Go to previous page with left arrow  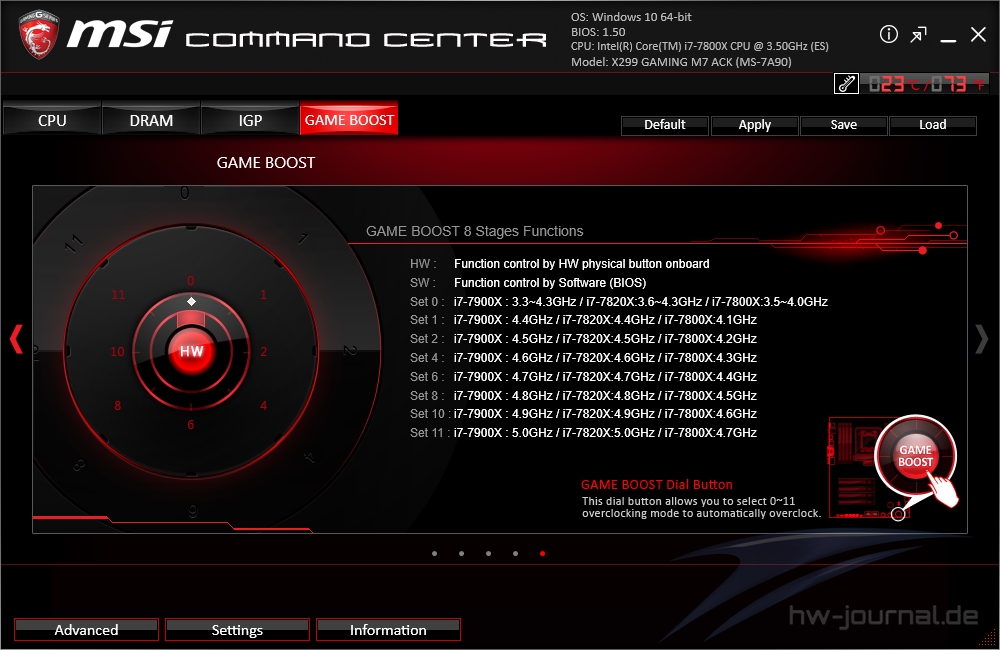point(16,339)
